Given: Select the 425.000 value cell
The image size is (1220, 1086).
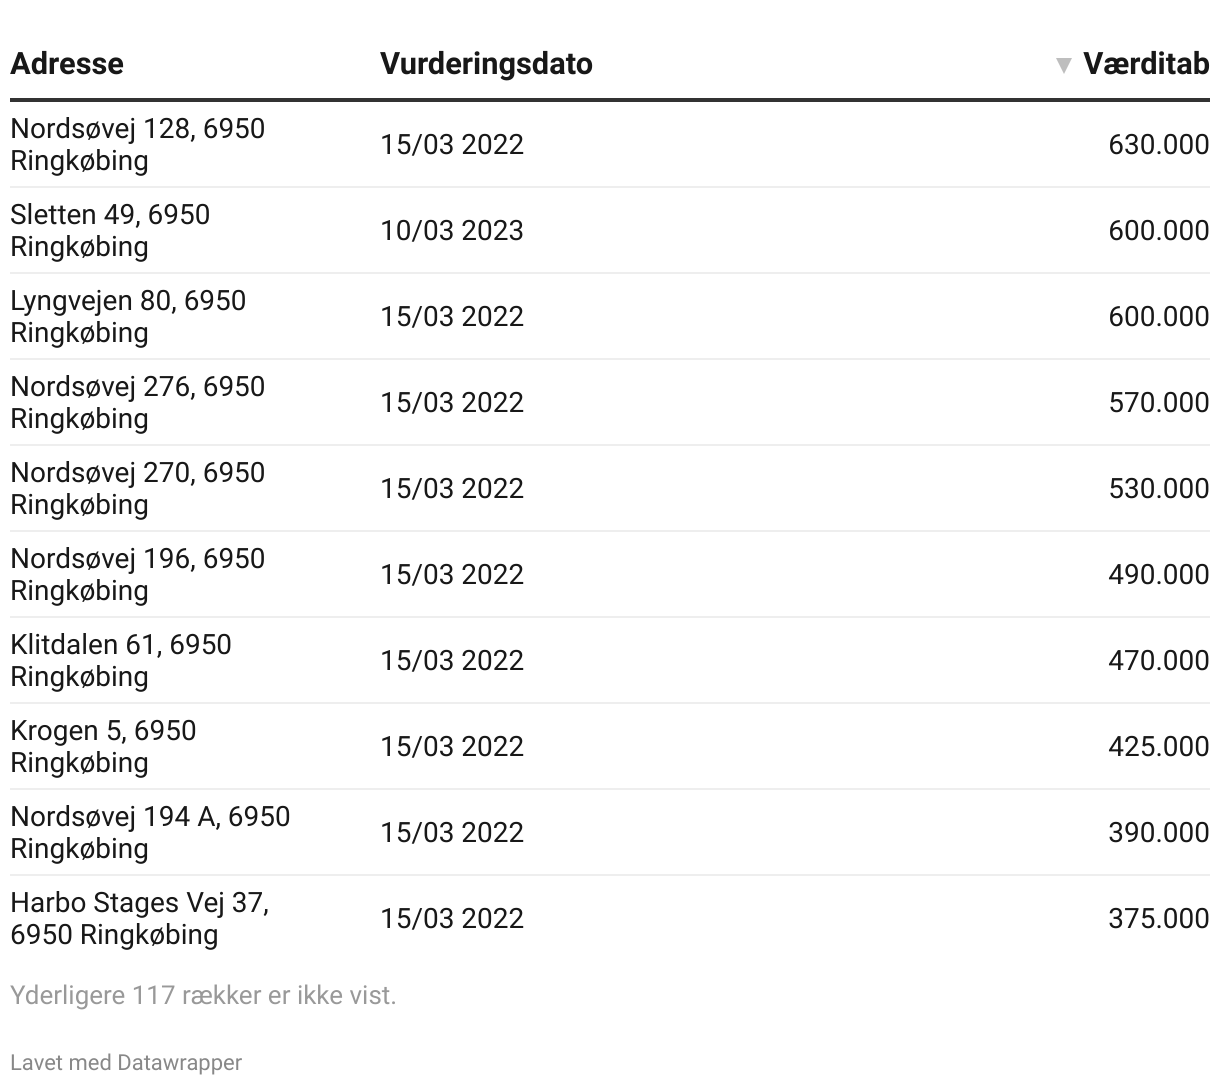Looking at the screenshot, I should (1158, 746).
